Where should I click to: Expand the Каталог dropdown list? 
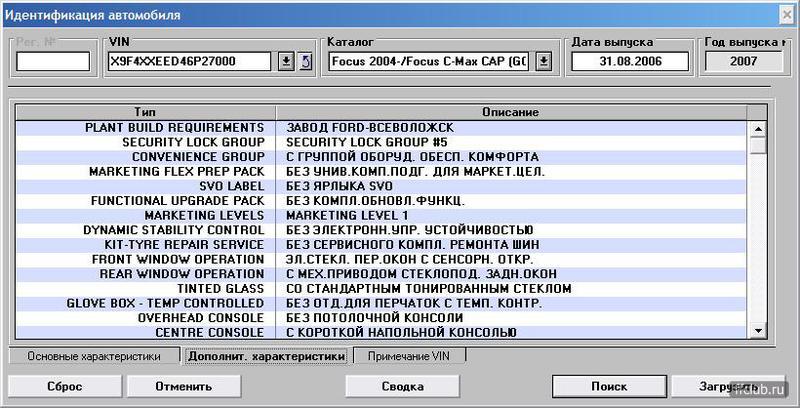pos(544,62)
